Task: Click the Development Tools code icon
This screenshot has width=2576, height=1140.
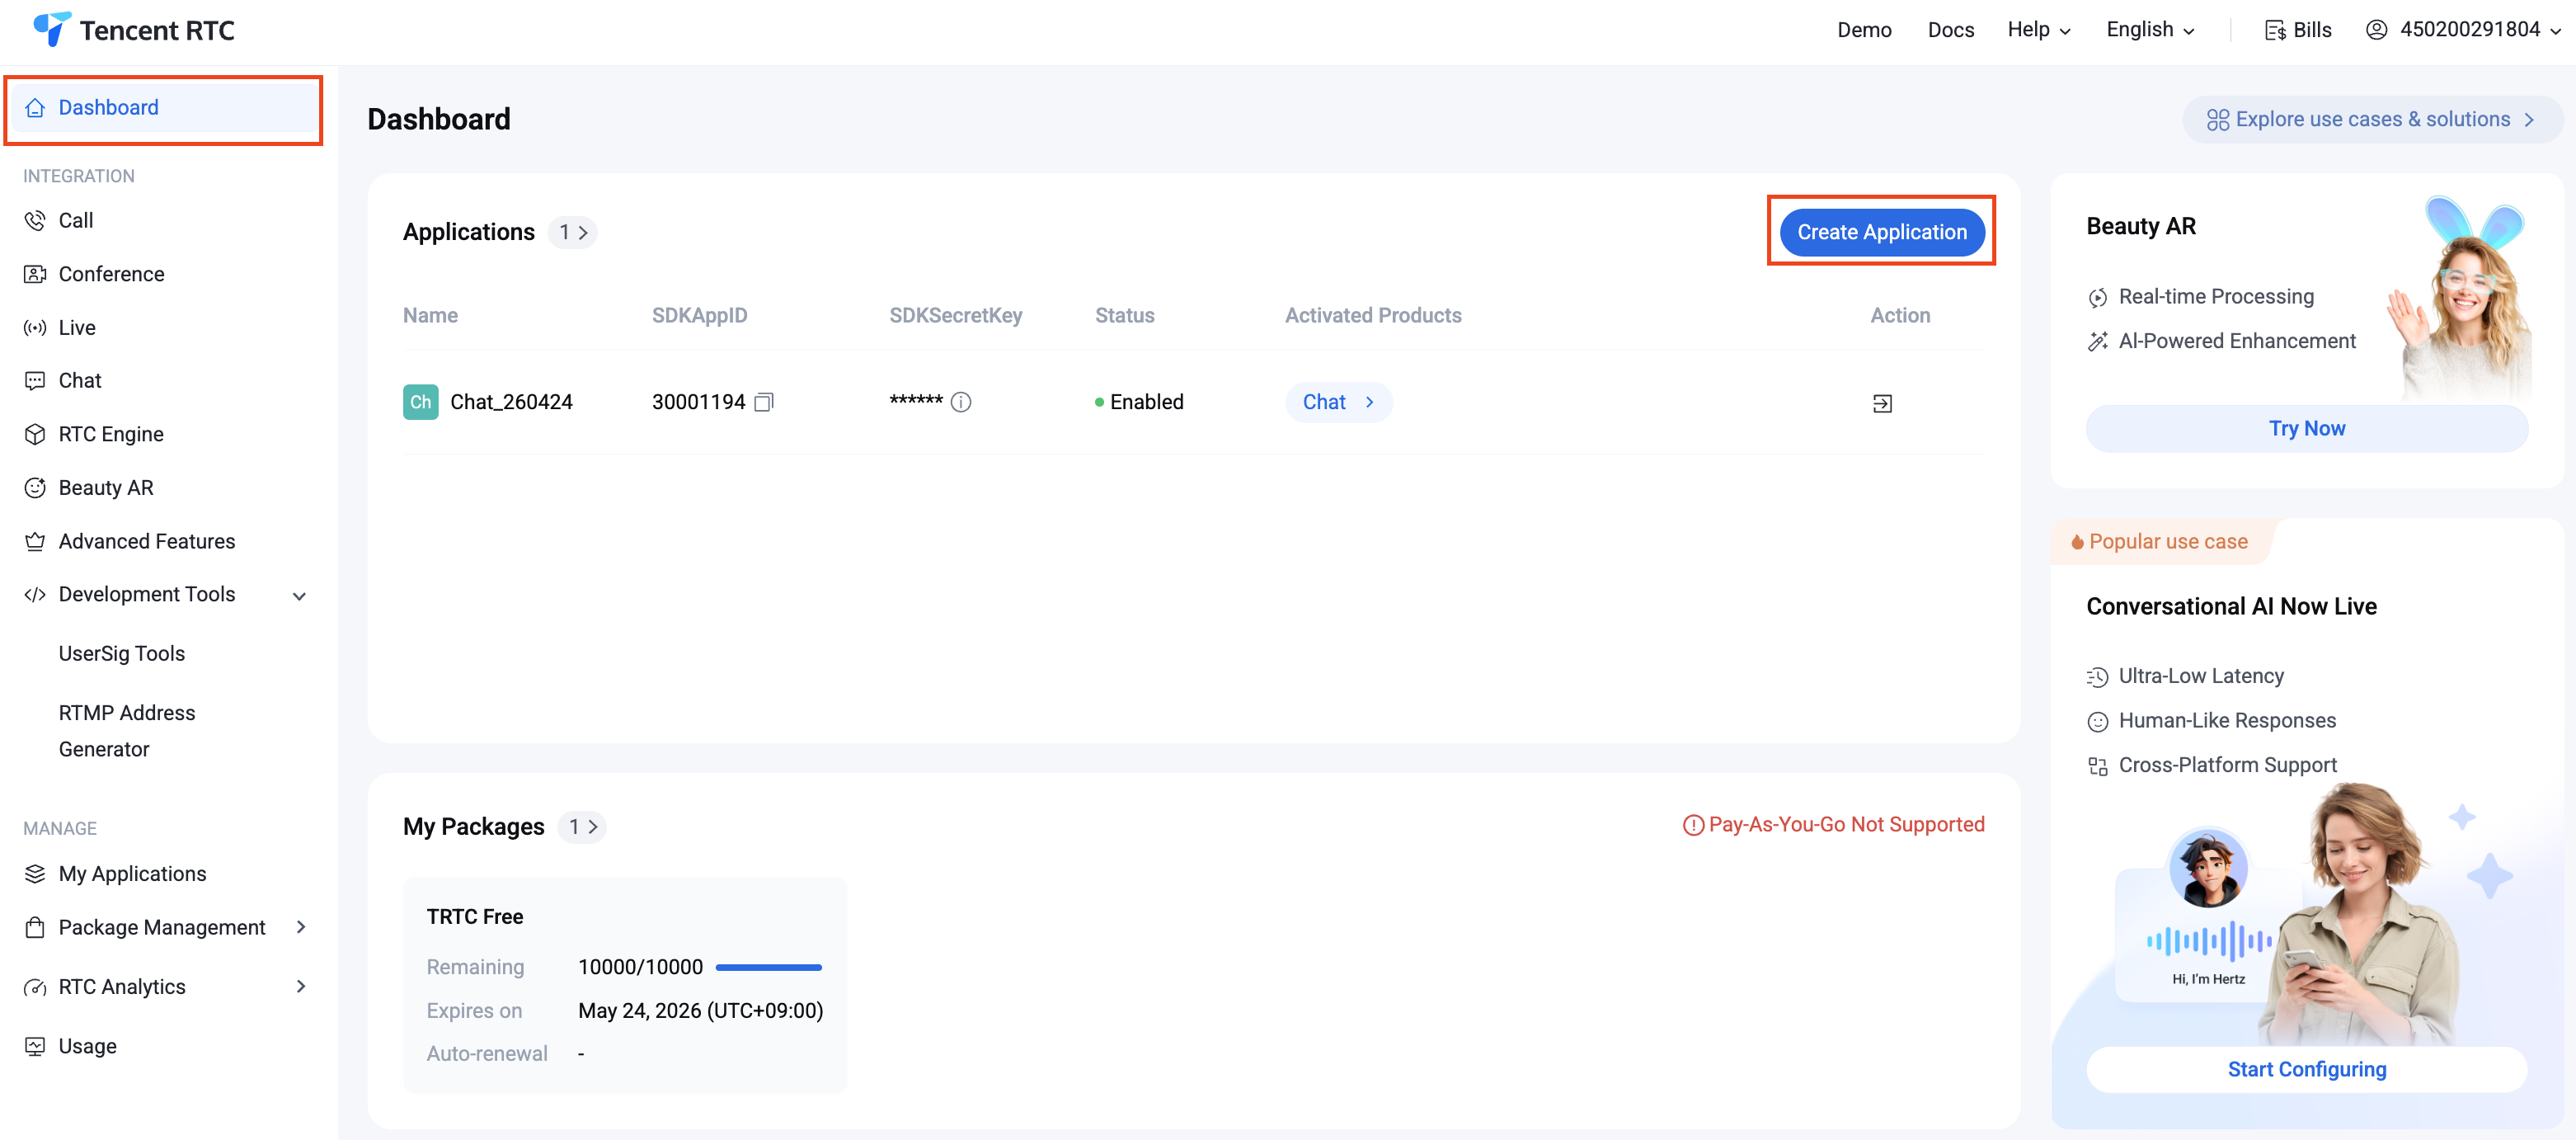Action: pyautogui.click(x=35, y=595)
